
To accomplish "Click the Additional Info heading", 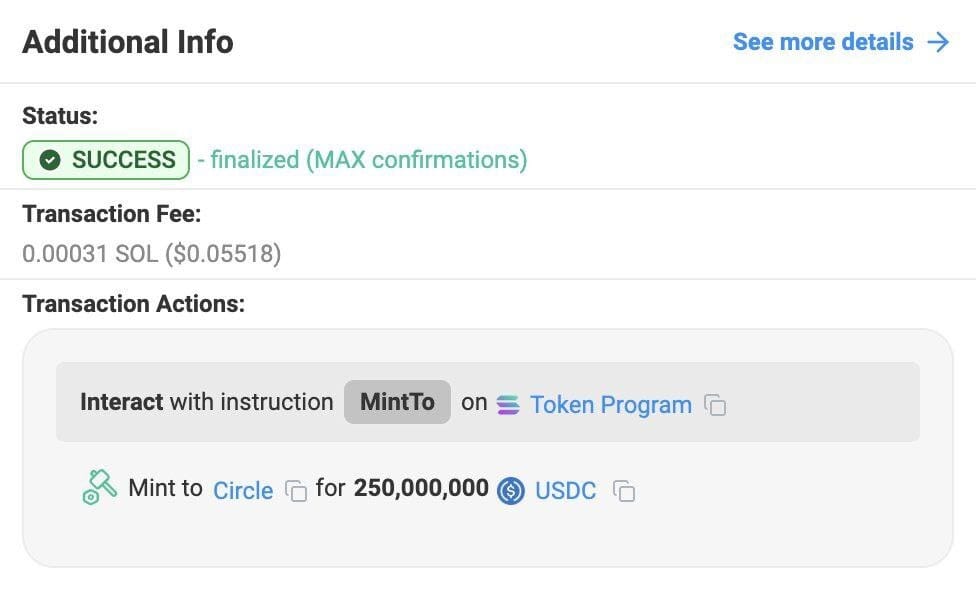I will pos(128,42).
